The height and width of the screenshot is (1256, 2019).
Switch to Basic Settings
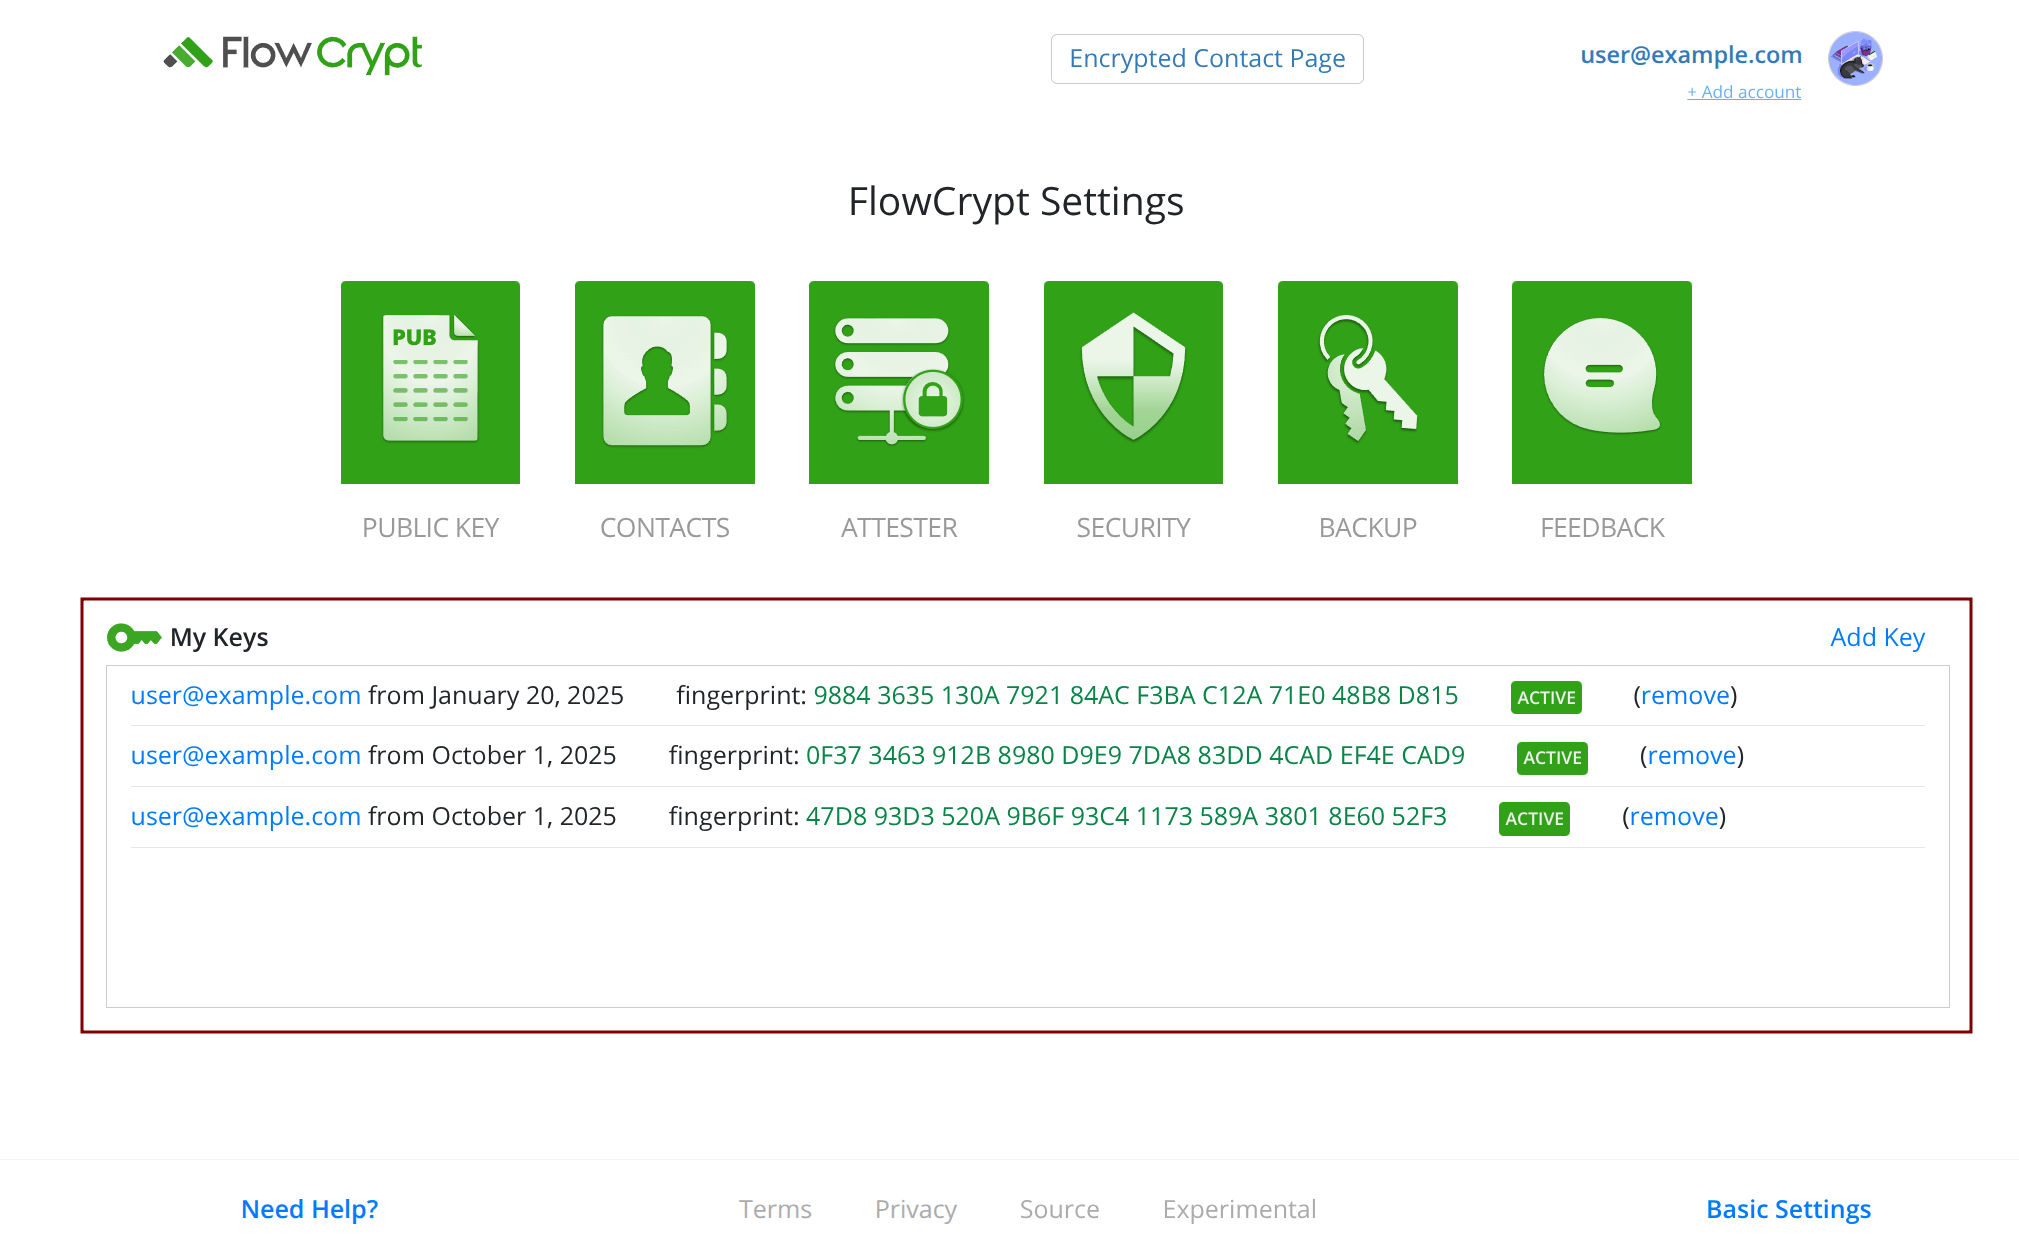click(1787, 1209)
